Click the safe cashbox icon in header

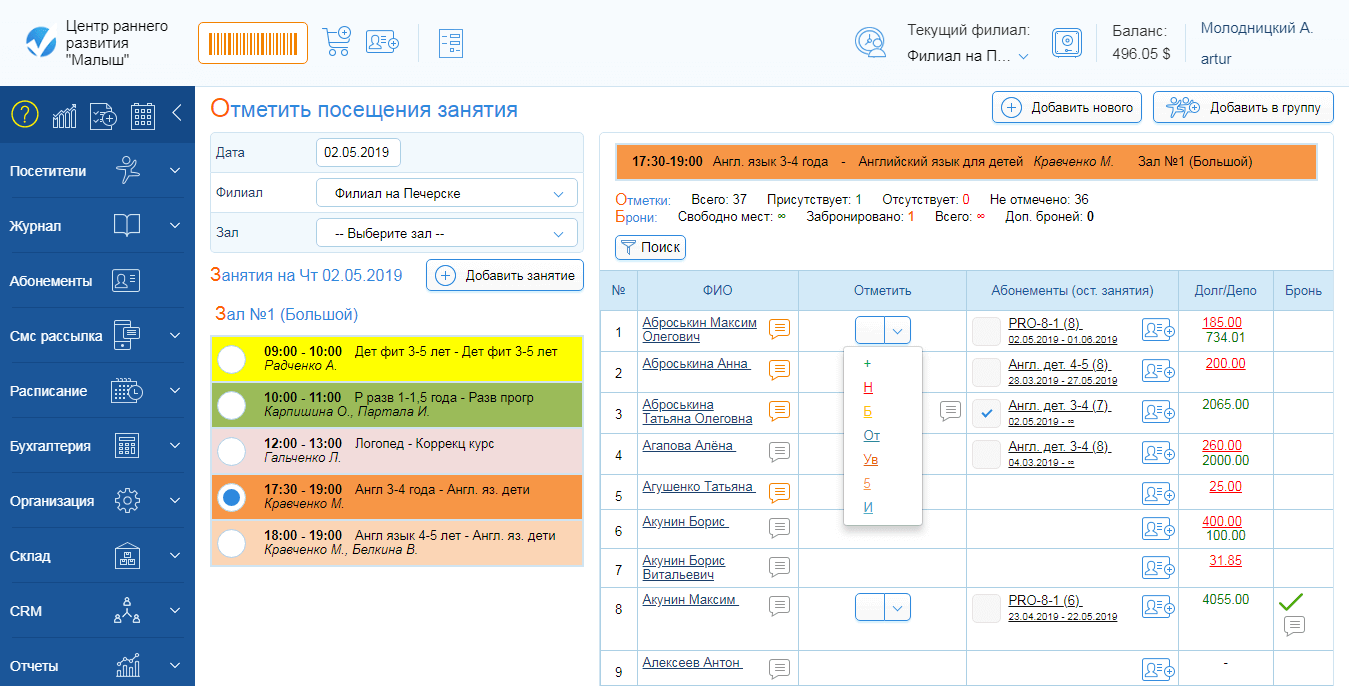tap(1067, 43)
